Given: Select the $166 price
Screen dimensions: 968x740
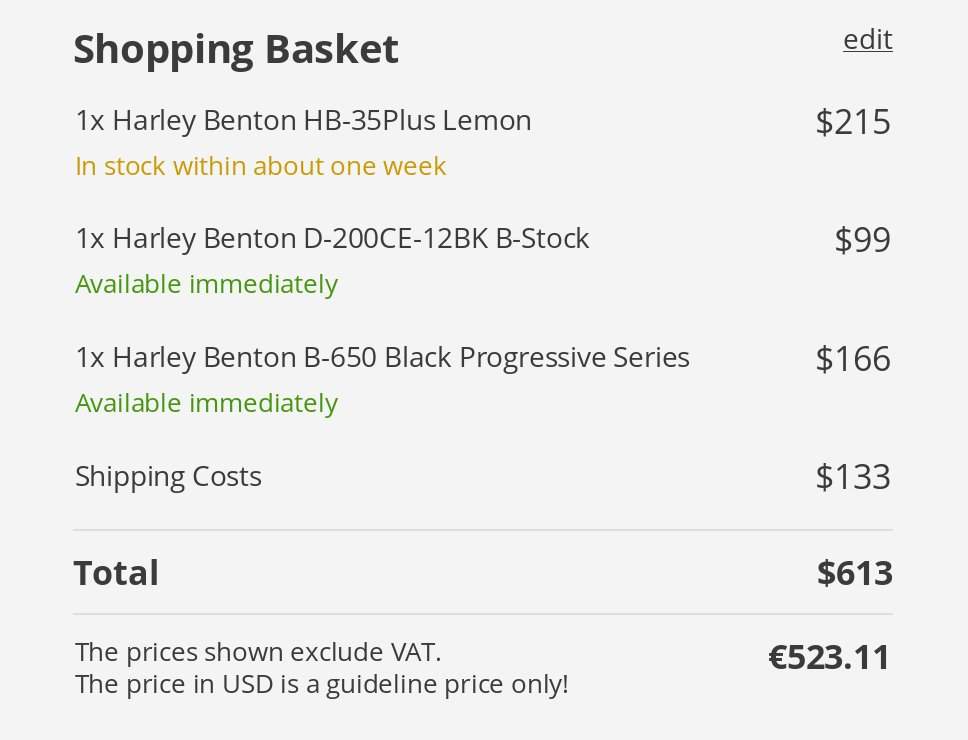Looking at the screenshot, I should pos(852,359).
